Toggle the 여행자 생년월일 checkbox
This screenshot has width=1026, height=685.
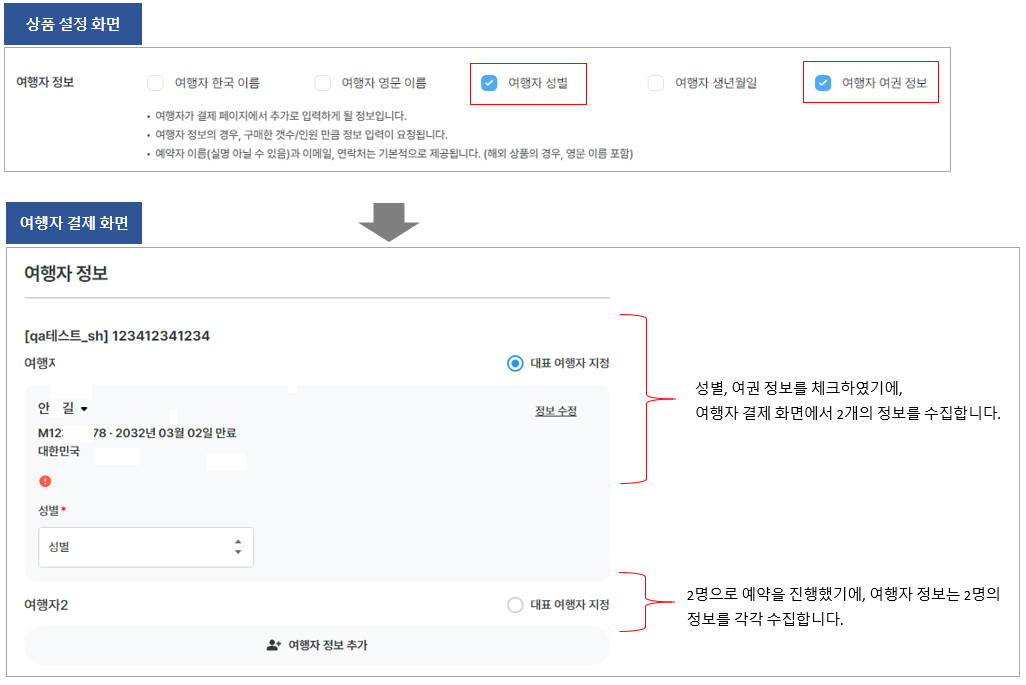[656, 83]
